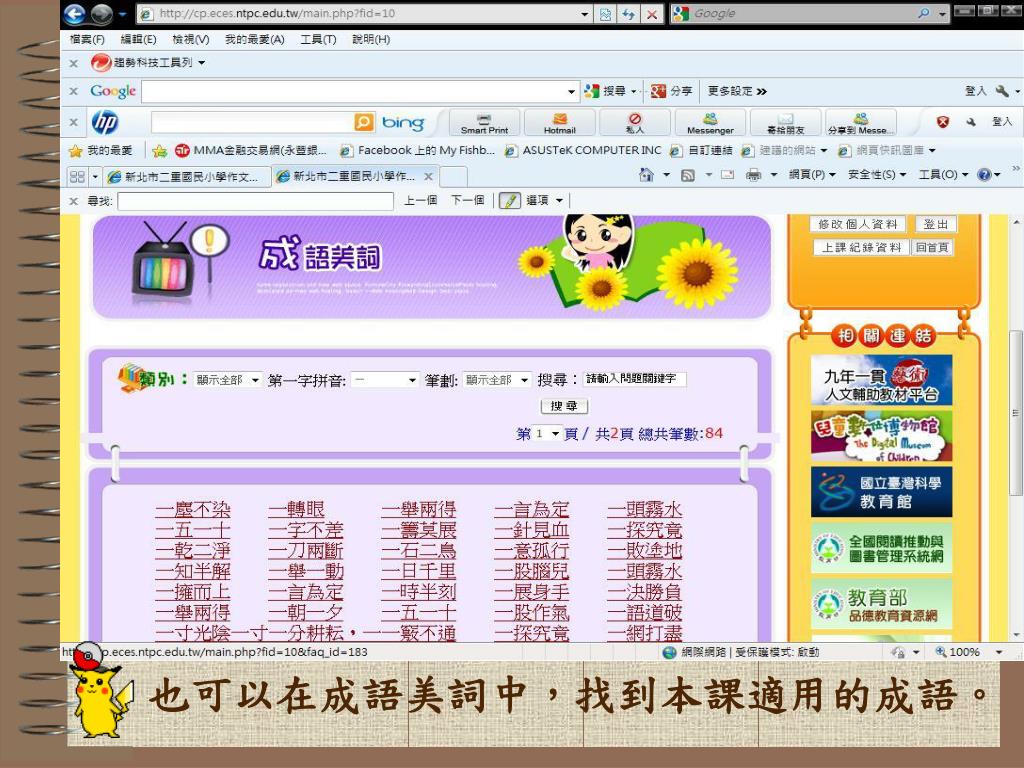Image resolution: width=1024 pixels, height=768 pixels.
Task: Open the 類別 顯示全部 dropdown
Action: (227, 380)
